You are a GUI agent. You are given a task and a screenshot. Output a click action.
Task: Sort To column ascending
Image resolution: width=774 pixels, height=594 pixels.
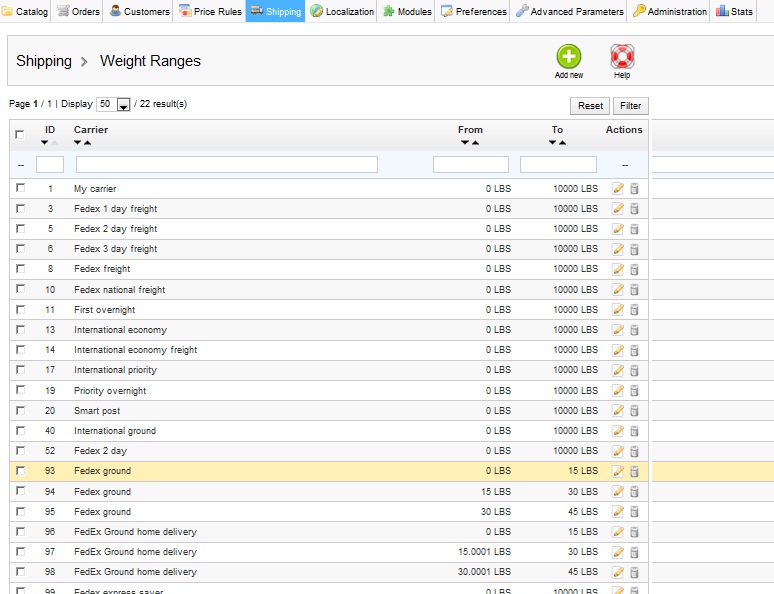pyautogui.click(x=562, y=143)
